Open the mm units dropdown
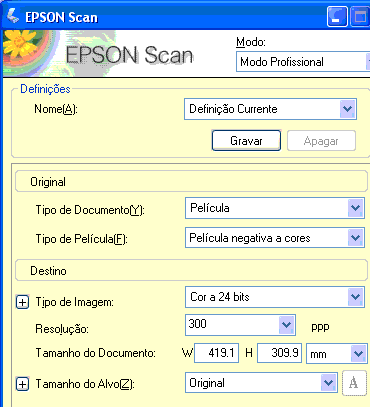370x407 pixels. (x=336, y=353)
